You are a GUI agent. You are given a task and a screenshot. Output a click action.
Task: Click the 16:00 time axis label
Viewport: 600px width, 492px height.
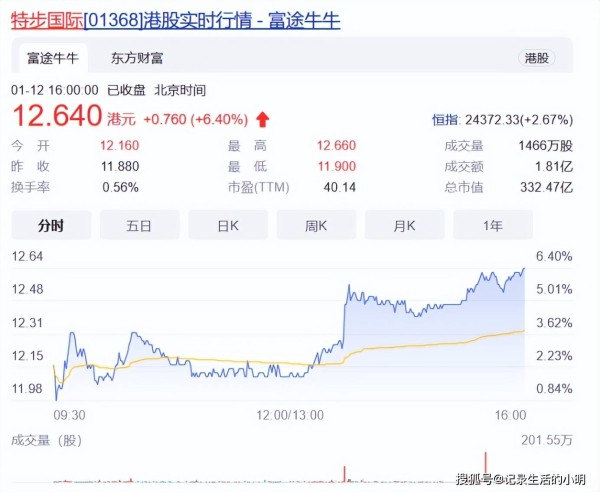tap(510, 415)
